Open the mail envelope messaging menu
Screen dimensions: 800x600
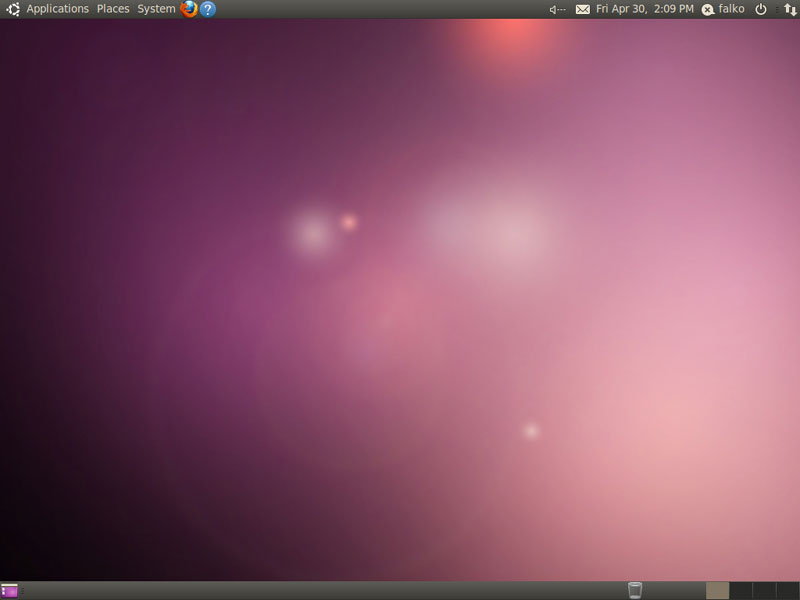click(x=583, y=9)
